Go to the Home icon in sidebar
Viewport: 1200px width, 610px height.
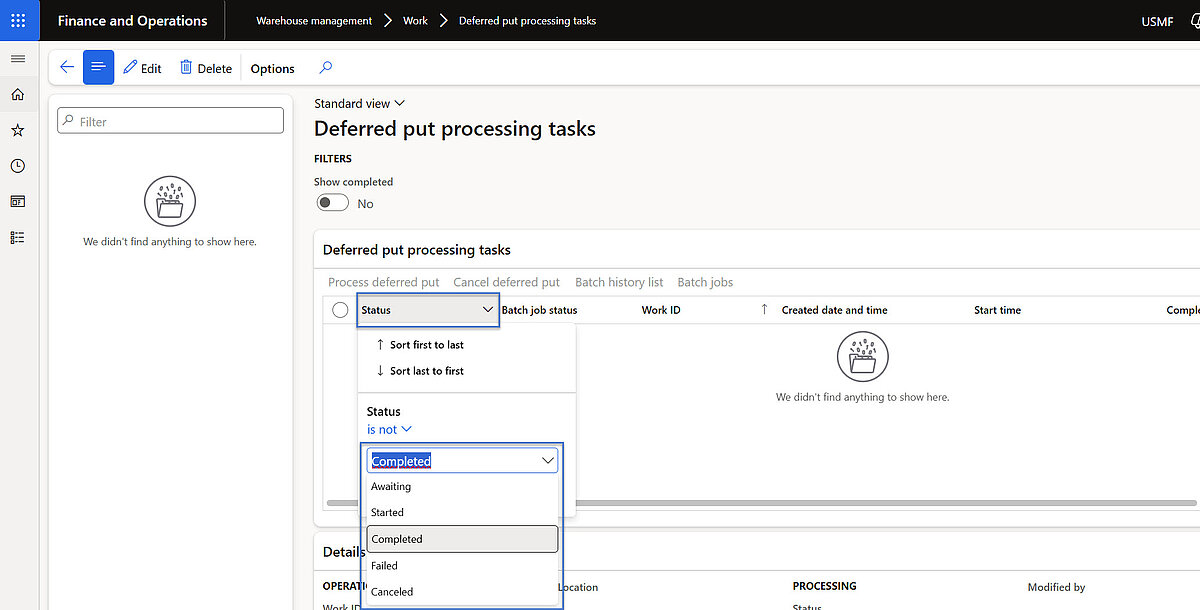(17, 95)
